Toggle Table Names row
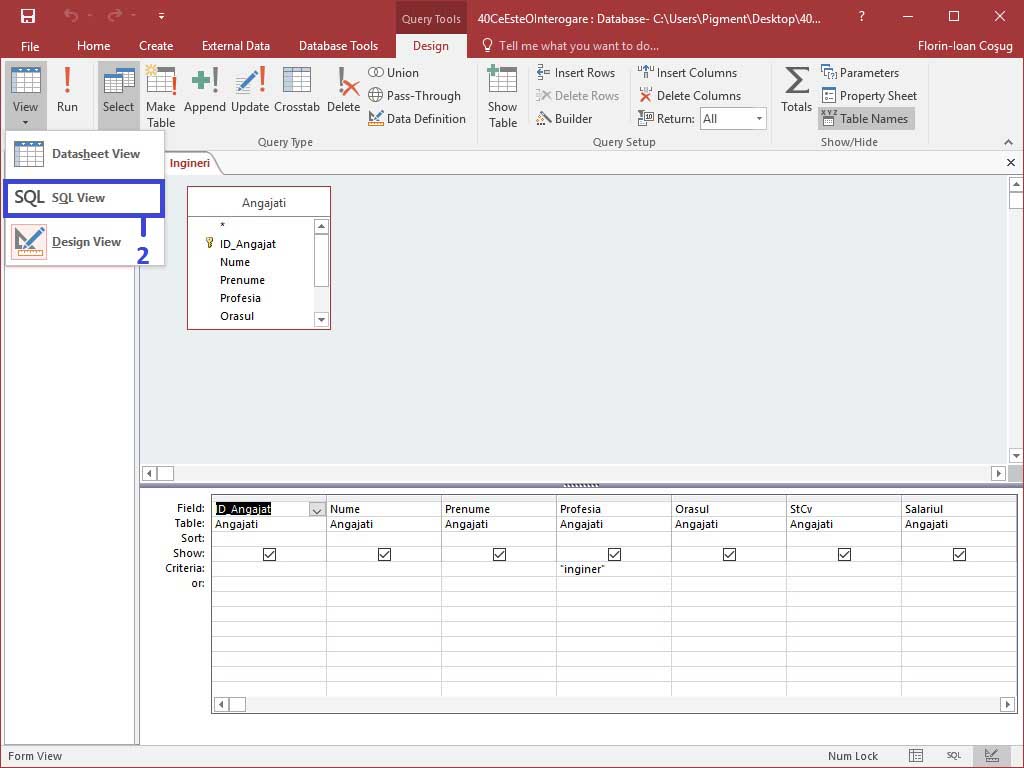 point(865,118)
